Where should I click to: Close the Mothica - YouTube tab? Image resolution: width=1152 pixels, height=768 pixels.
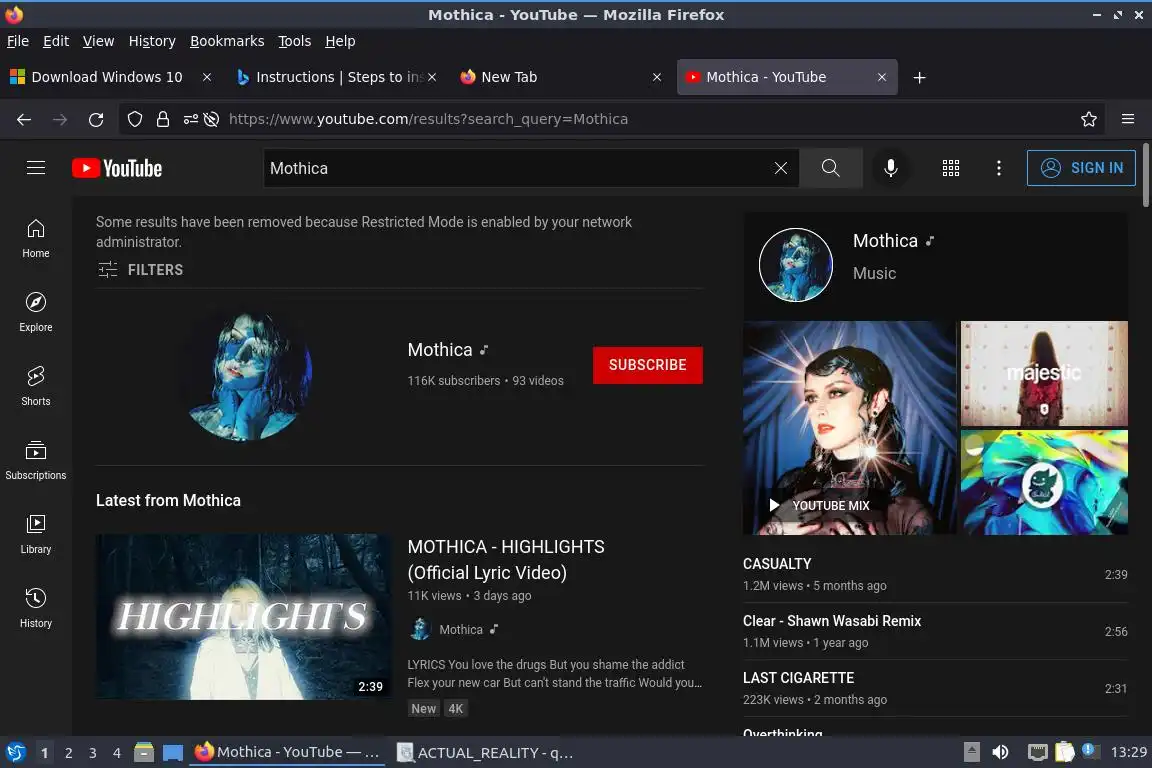[x=882, y=77]
